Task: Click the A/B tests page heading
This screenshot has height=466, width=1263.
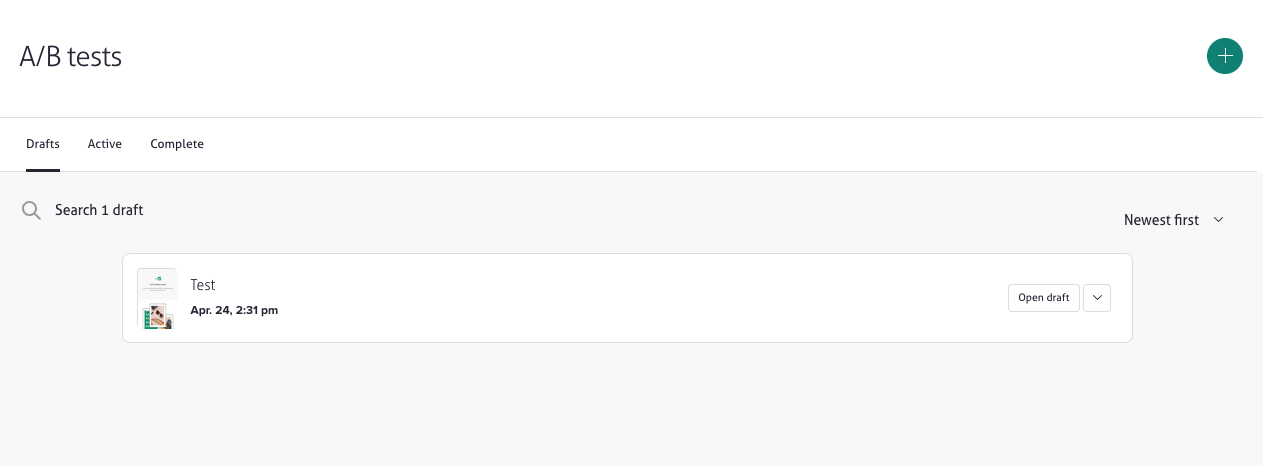Action: [71, 57]
